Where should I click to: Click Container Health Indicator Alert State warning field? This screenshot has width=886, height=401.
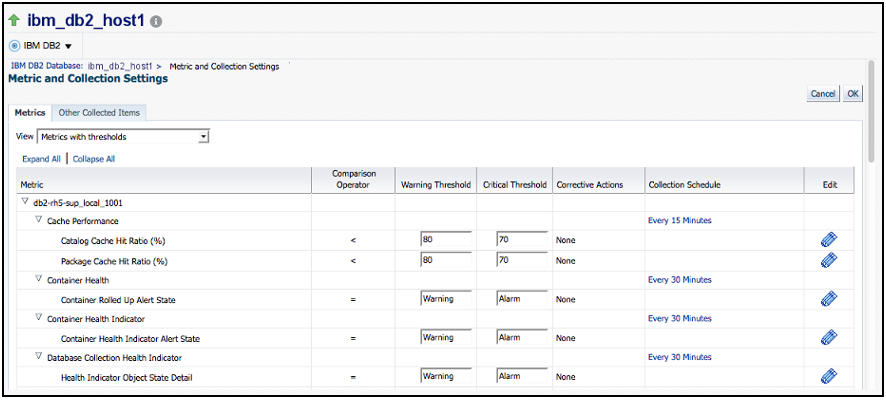(446, 337)
